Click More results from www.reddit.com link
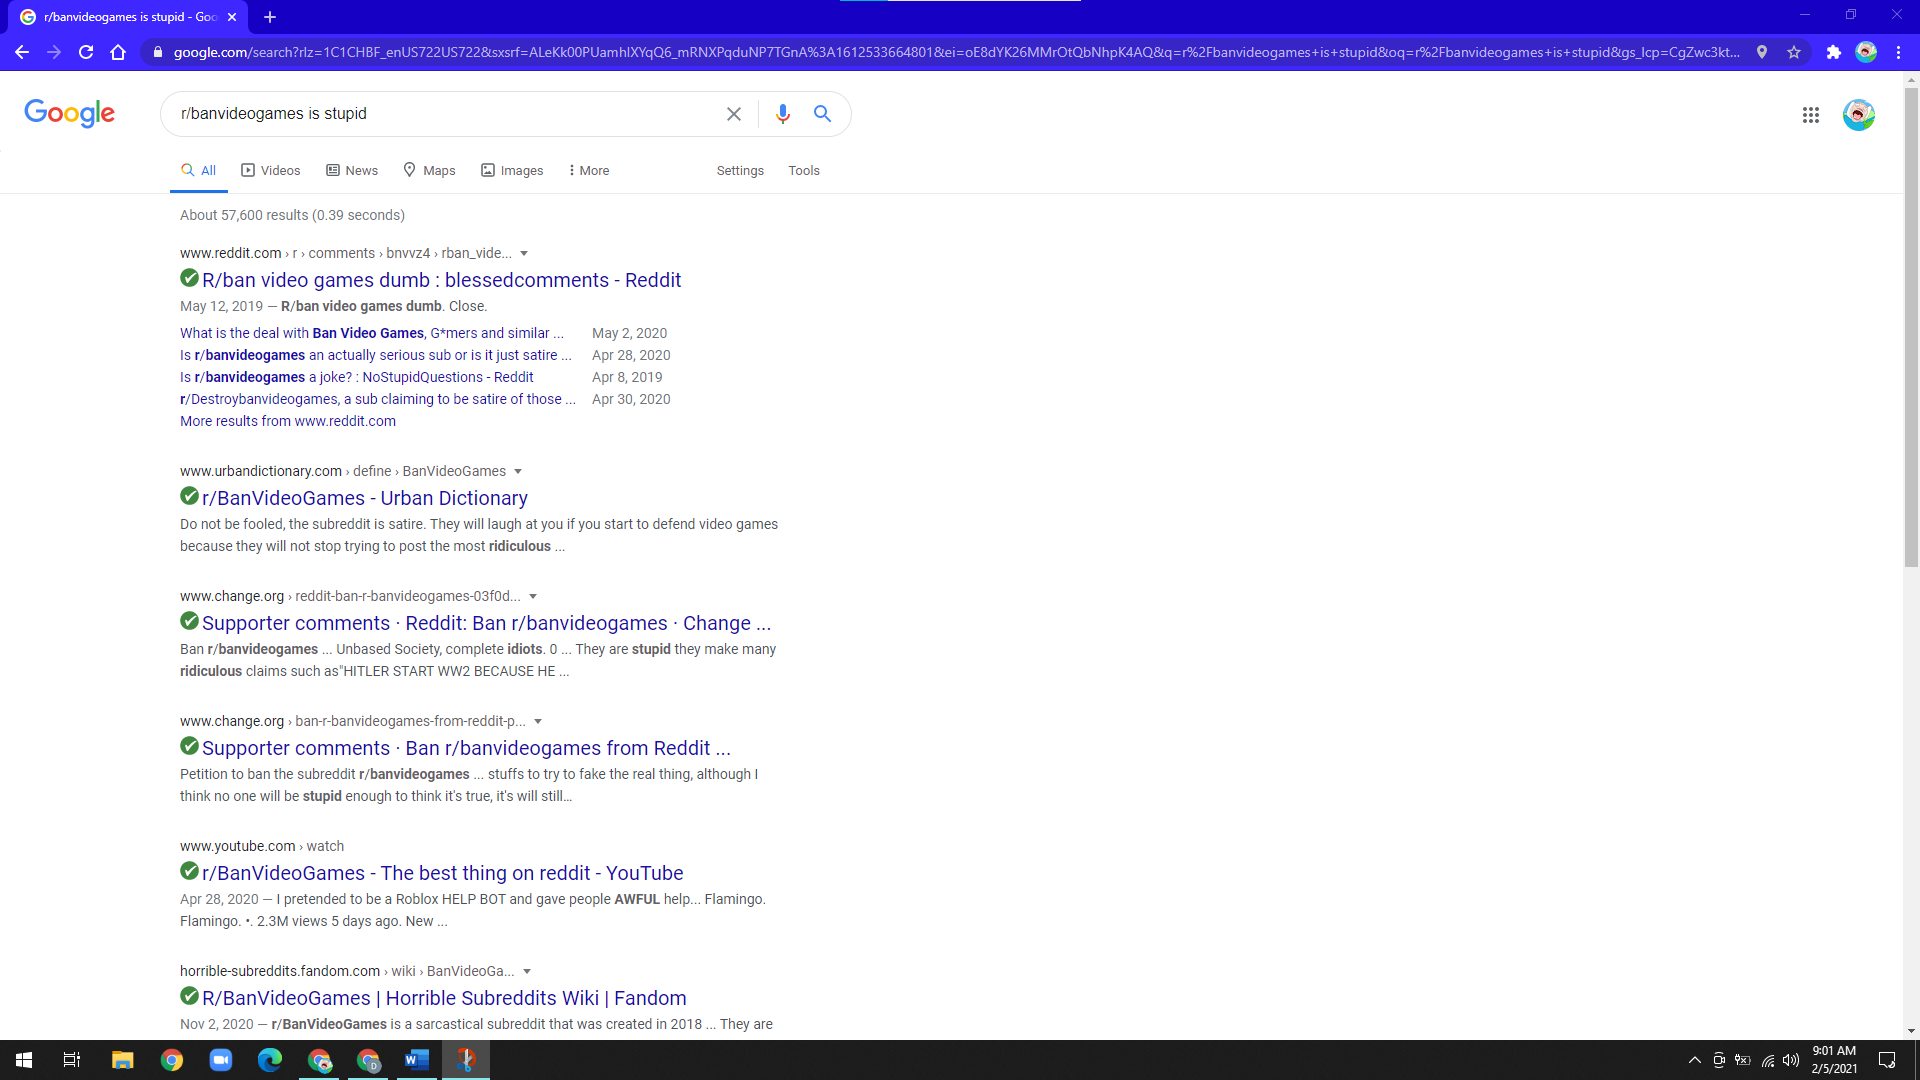Screen dimensions: 1920x1080 click(x=287, y=421)
